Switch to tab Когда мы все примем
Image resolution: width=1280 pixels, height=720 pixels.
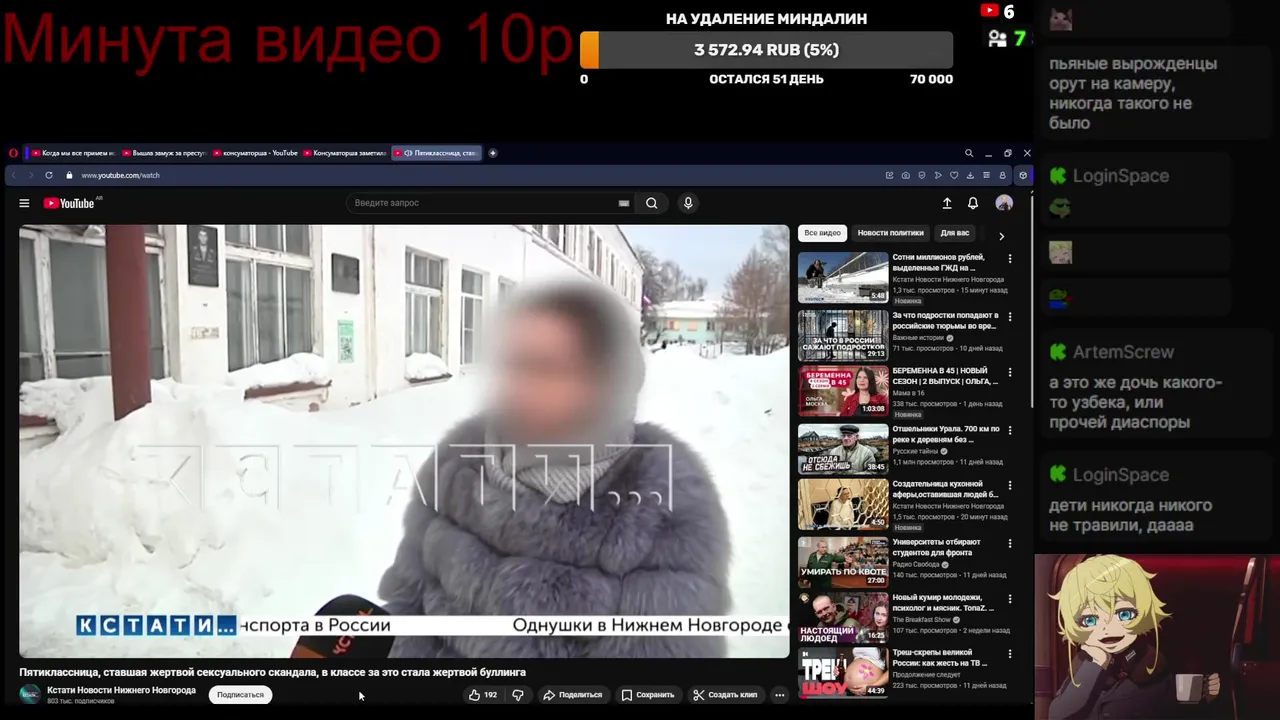click(73, 153)
